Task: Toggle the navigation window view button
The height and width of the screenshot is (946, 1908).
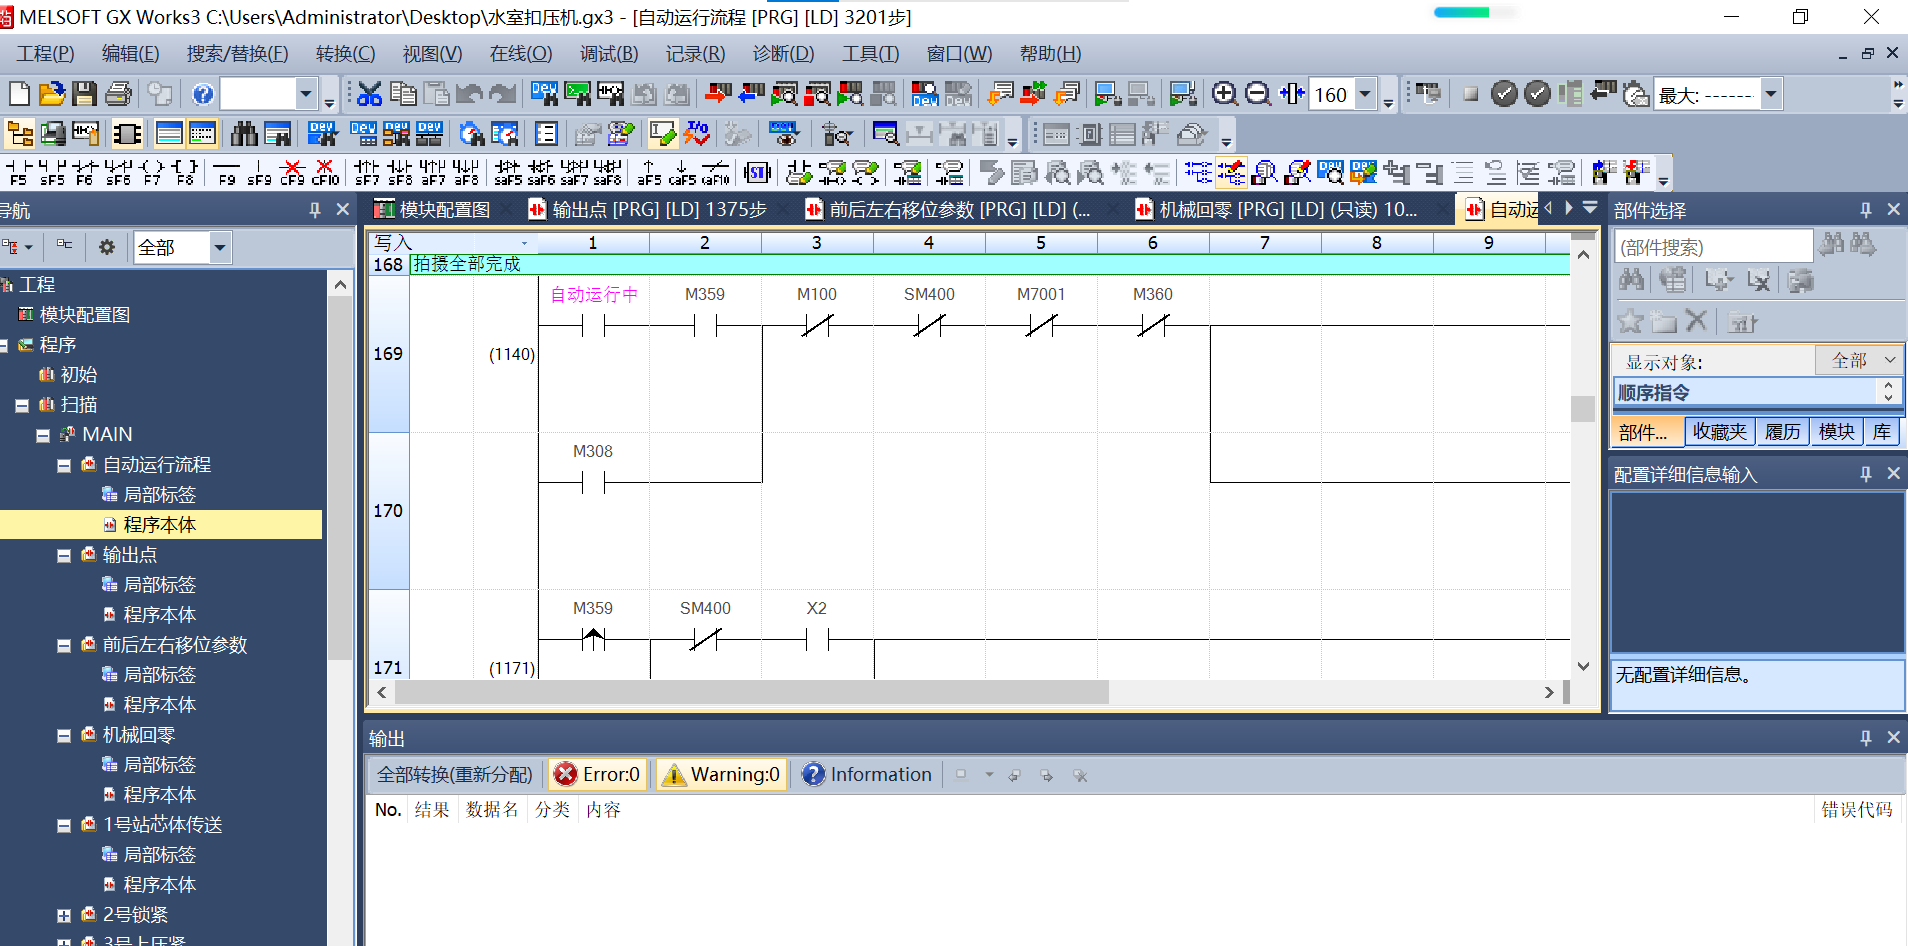Action: click(20, 134)
